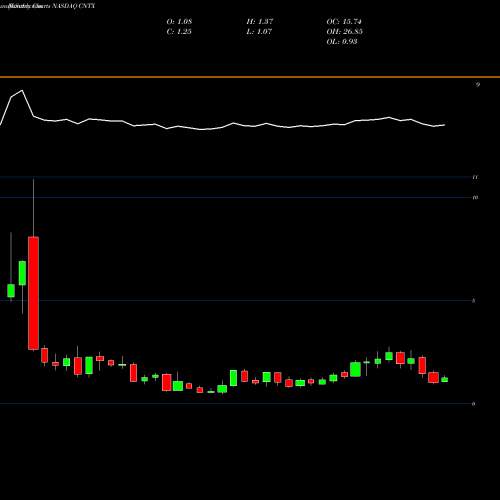Select the 'O: 1.08' open value
Screen dimensions: 500x500
click(179, 22)
